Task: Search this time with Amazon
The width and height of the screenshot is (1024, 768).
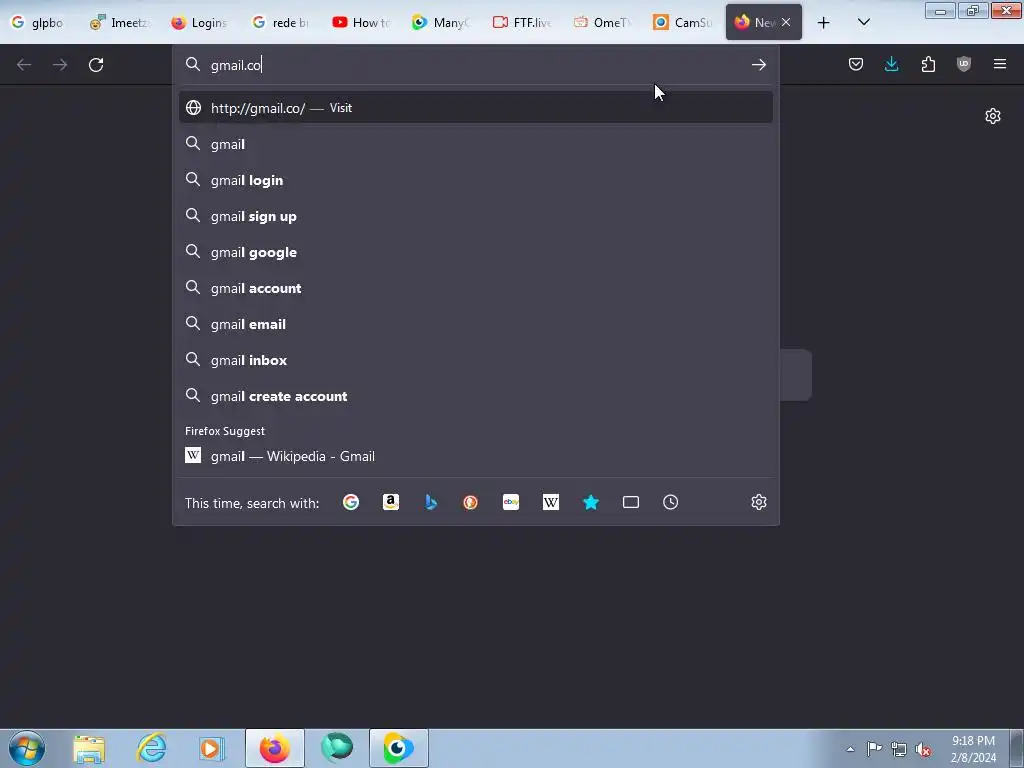Action: (x=391, y=502)
